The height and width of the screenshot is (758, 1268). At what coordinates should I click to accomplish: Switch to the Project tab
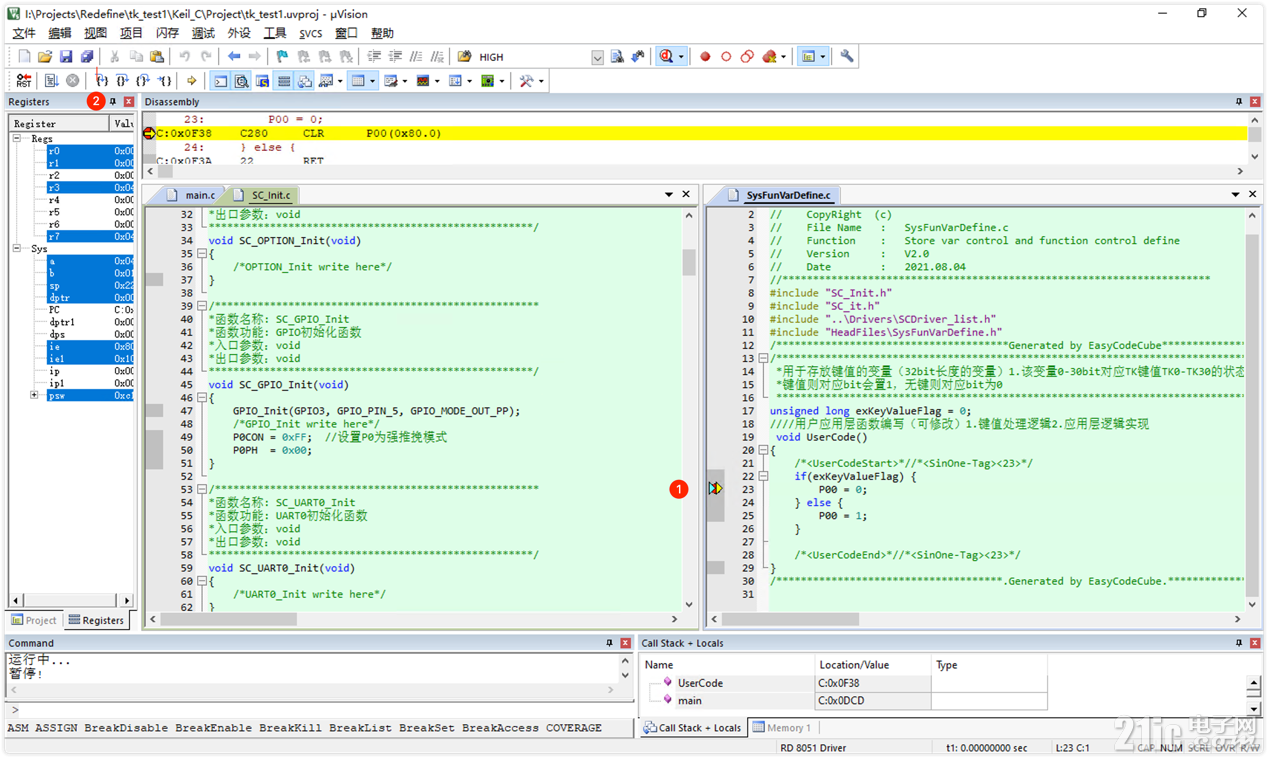tap(34, 620)
